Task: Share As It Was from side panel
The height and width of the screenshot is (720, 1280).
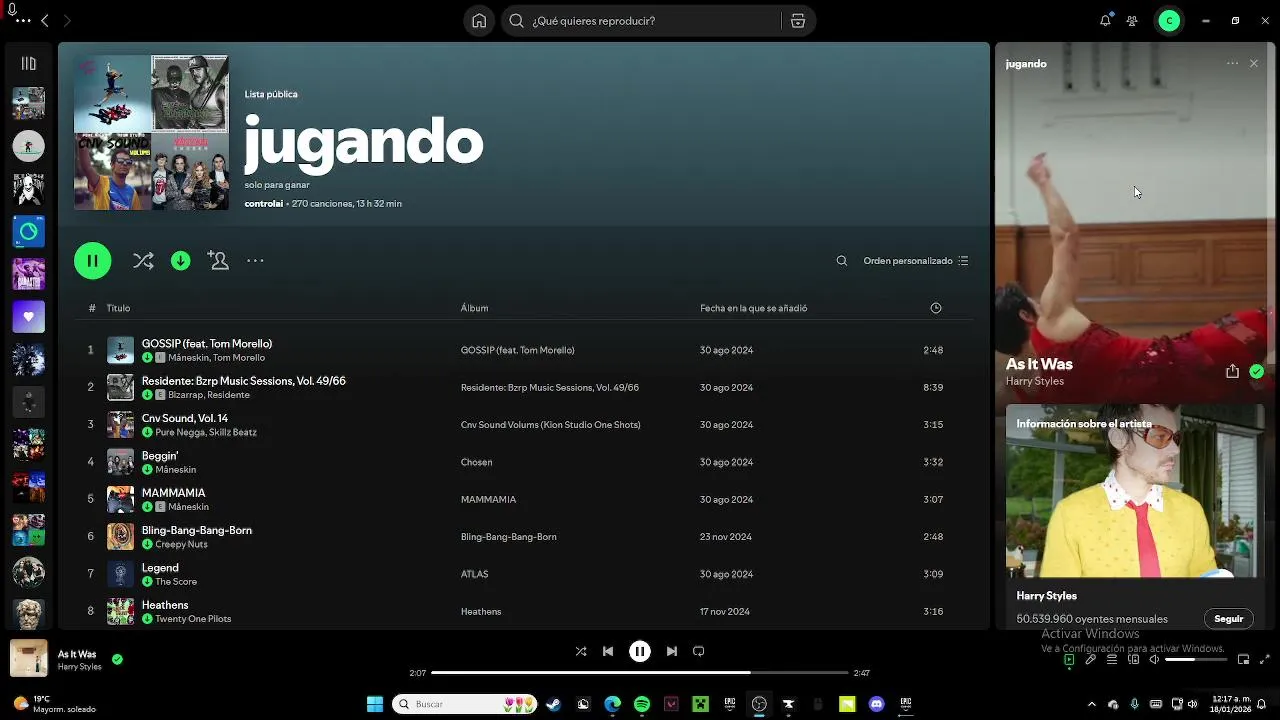Action: tap(1232, 371)
